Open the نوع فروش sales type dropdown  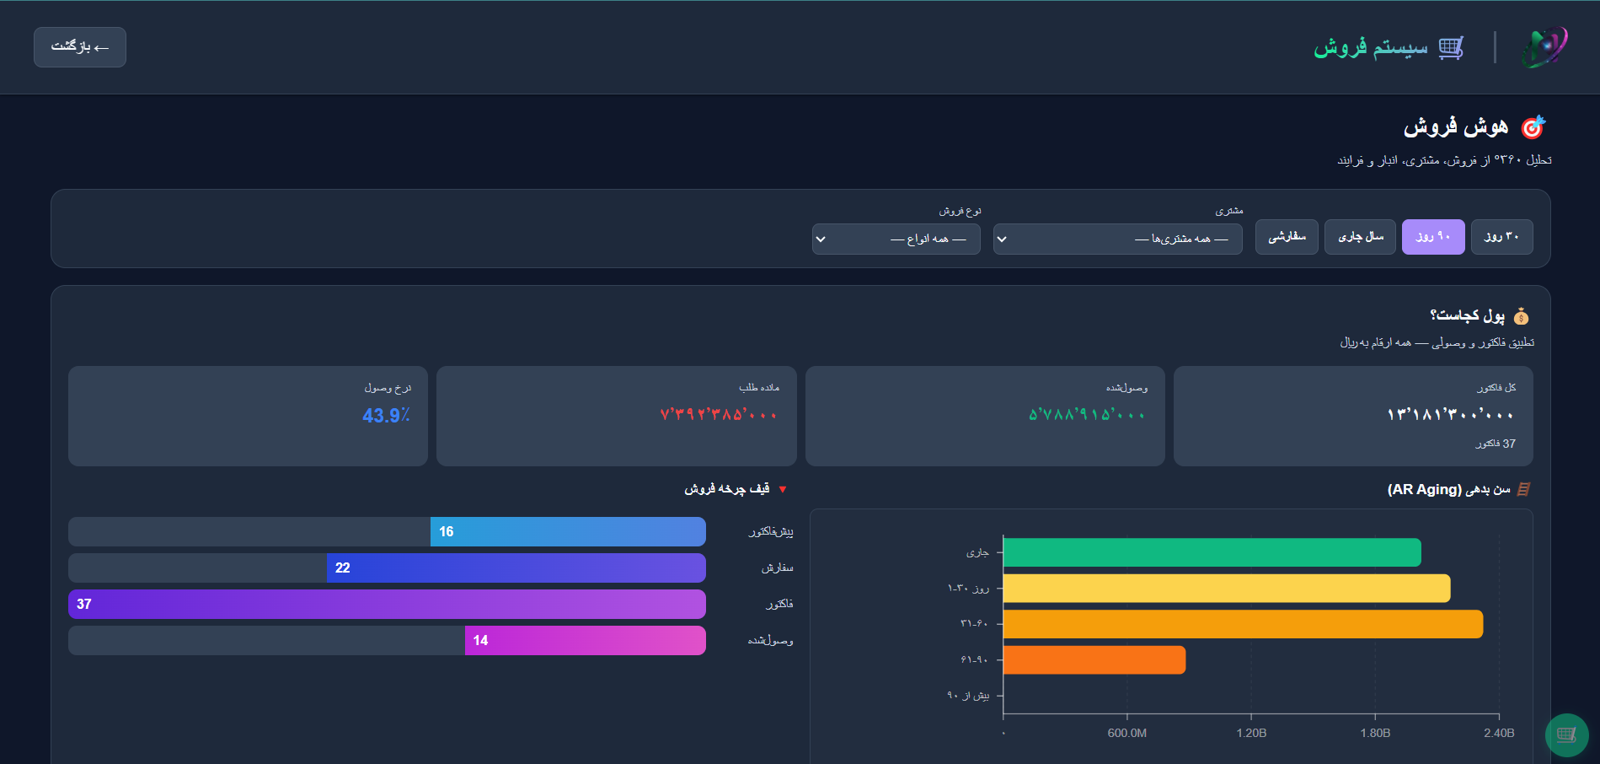(x=896, y=239)
